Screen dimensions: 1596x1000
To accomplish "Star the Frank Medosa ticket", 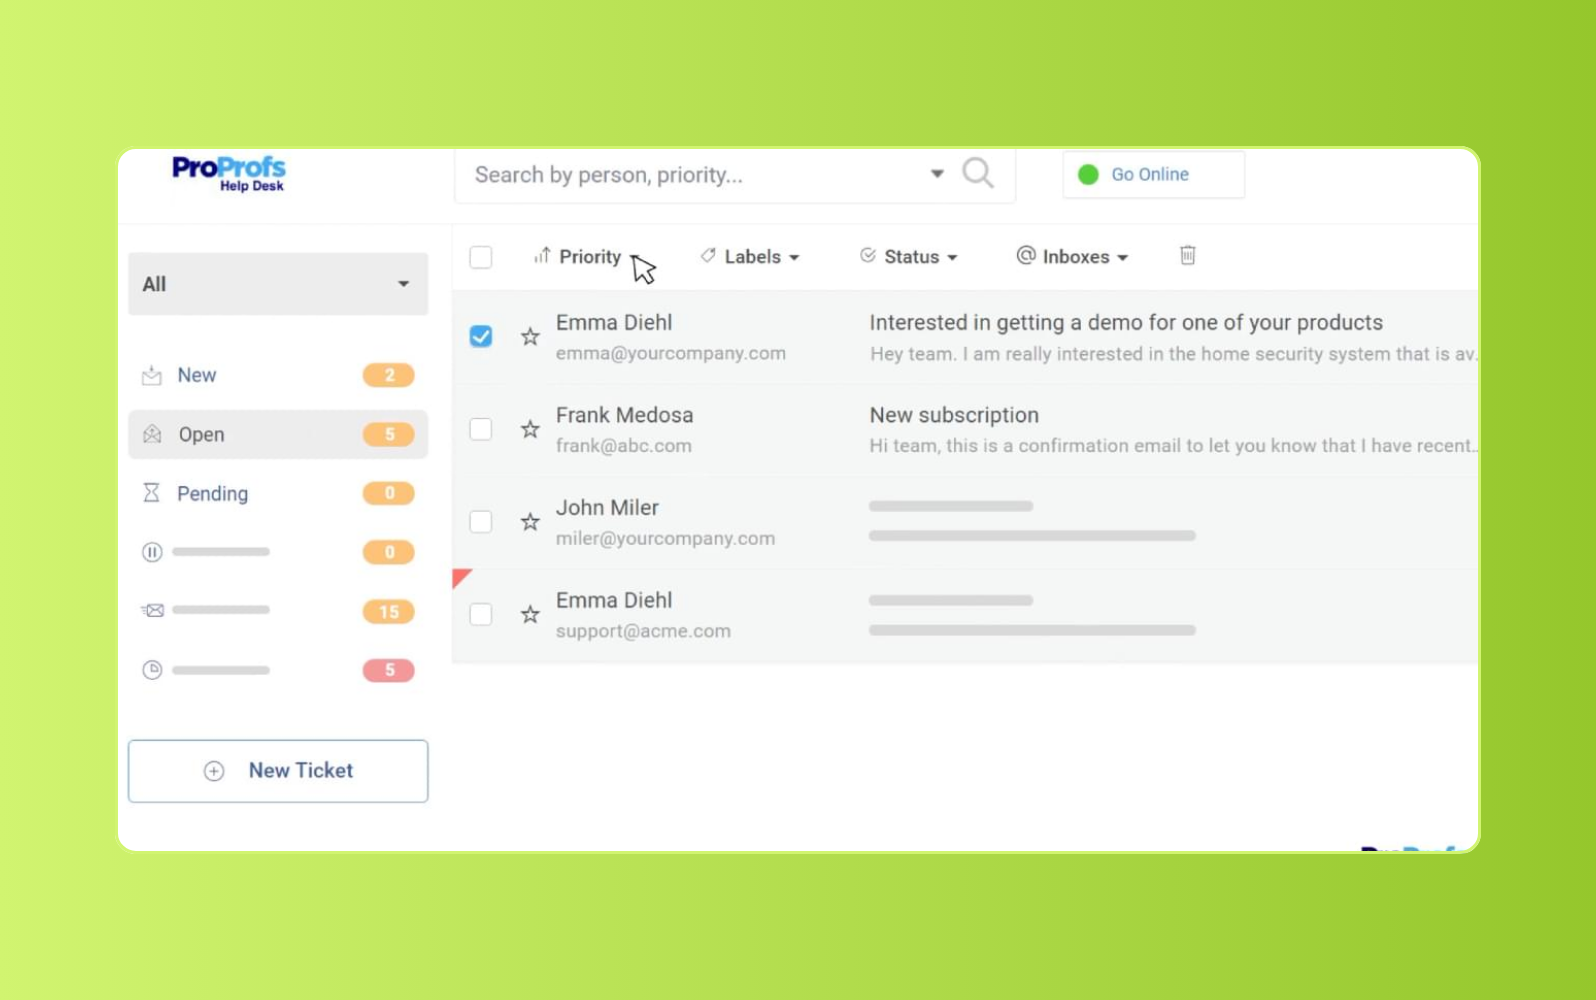I will (x=530, y=430).
